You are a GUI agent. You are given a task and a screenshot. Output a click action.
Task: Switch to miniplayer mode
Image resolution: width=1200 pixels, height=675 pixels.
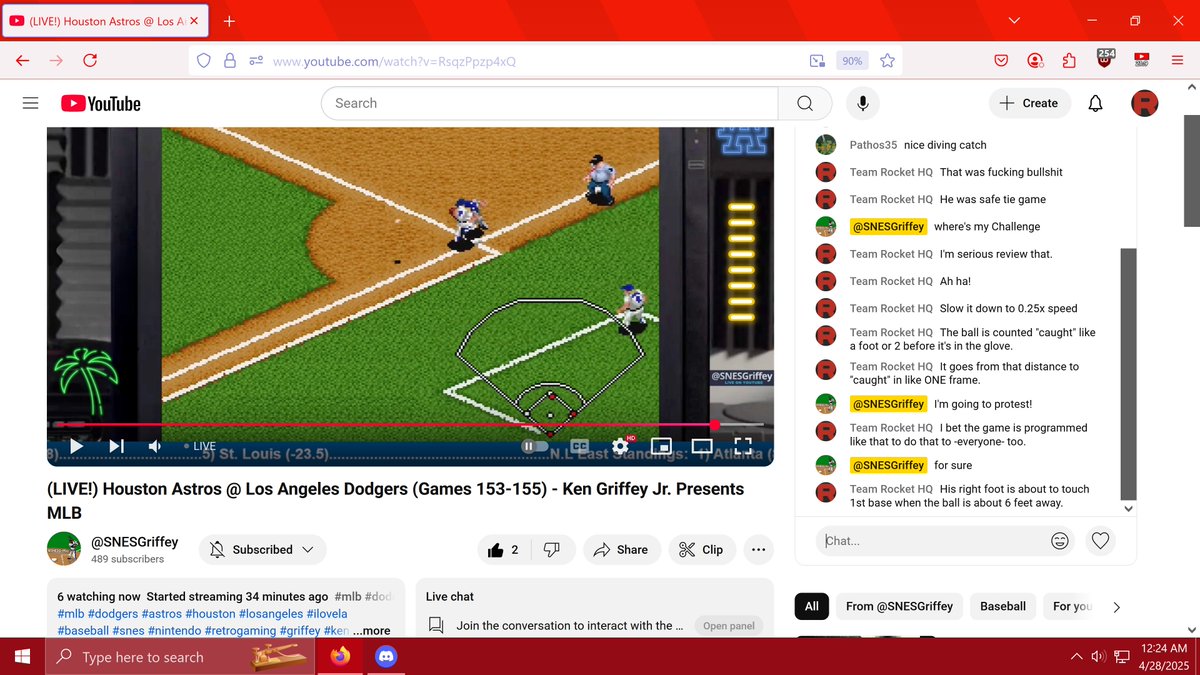(x=661, y=445)
